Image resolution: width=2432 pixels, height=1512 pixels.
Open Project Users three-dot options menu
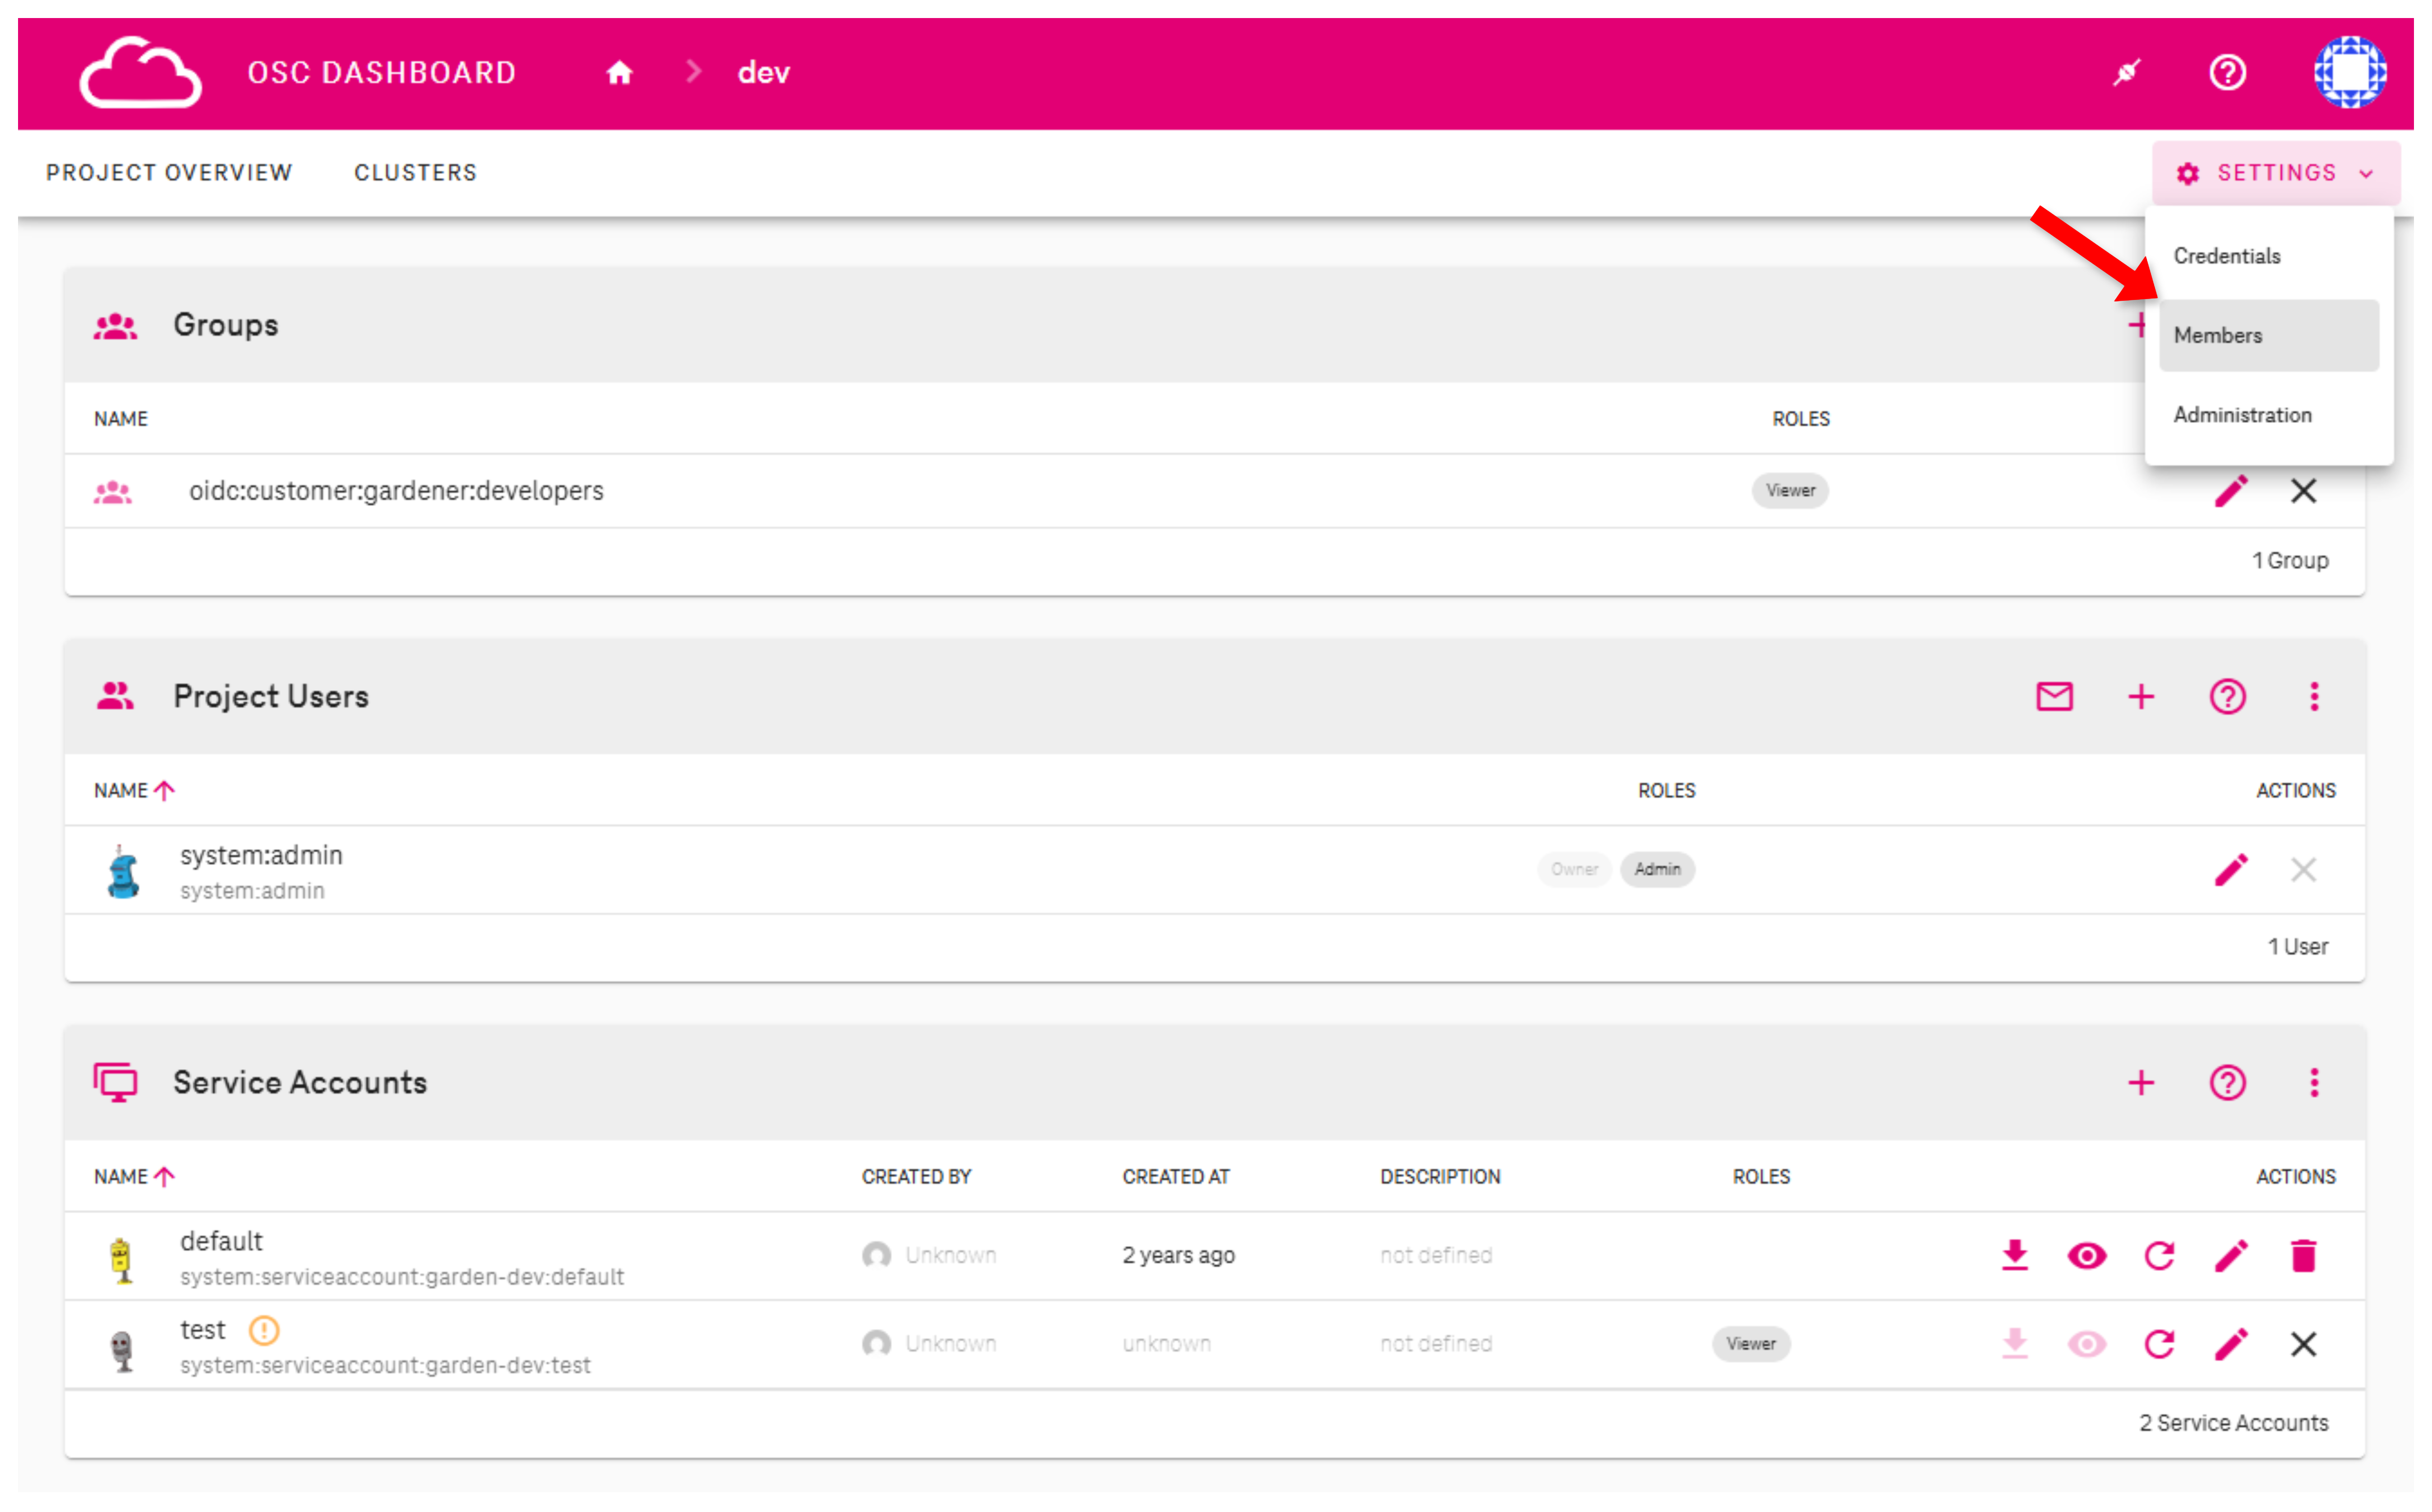2314,696
